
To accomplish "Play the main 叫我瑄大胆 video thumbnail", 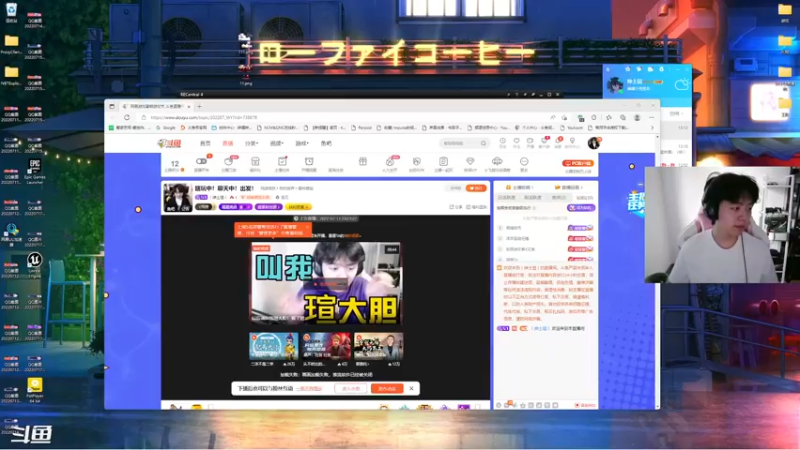I will [x=326, y=283].
